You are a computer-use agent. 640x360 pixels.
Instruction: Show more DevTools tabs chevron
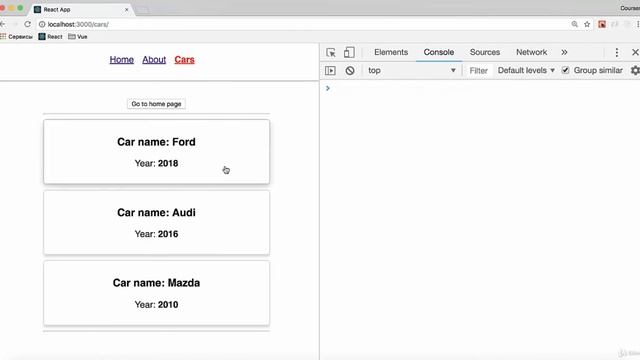tap(564, 52)
